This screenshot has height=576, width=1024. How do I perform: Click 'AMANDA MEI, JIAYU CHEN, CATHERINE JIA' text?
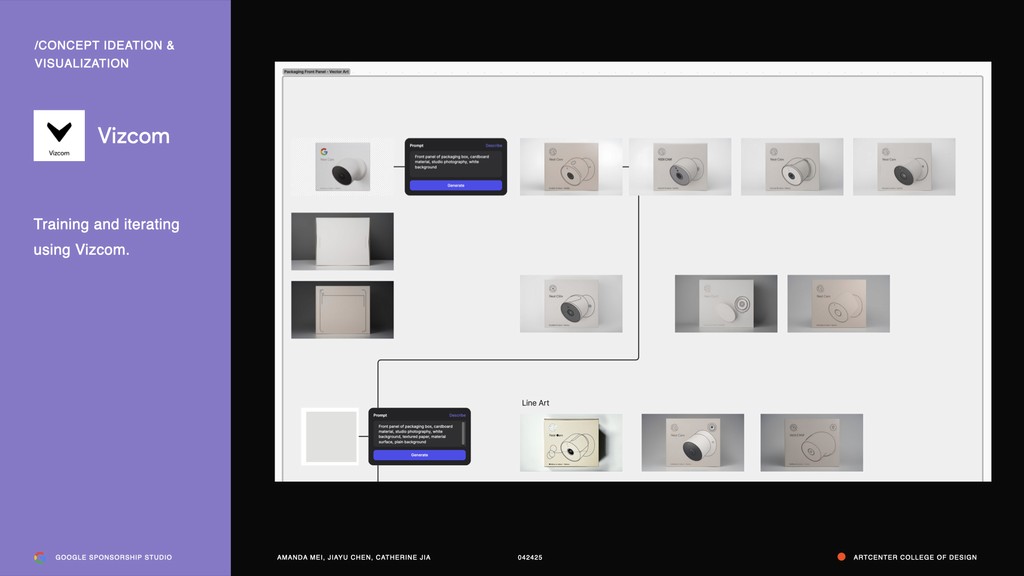click(x=353, y=557)
